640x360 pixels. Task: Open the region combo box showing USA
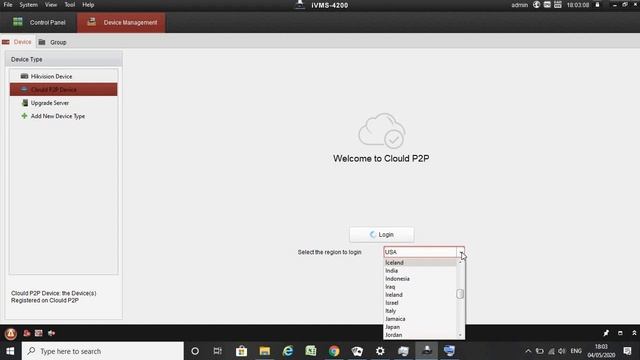click(x=424, y=252)
